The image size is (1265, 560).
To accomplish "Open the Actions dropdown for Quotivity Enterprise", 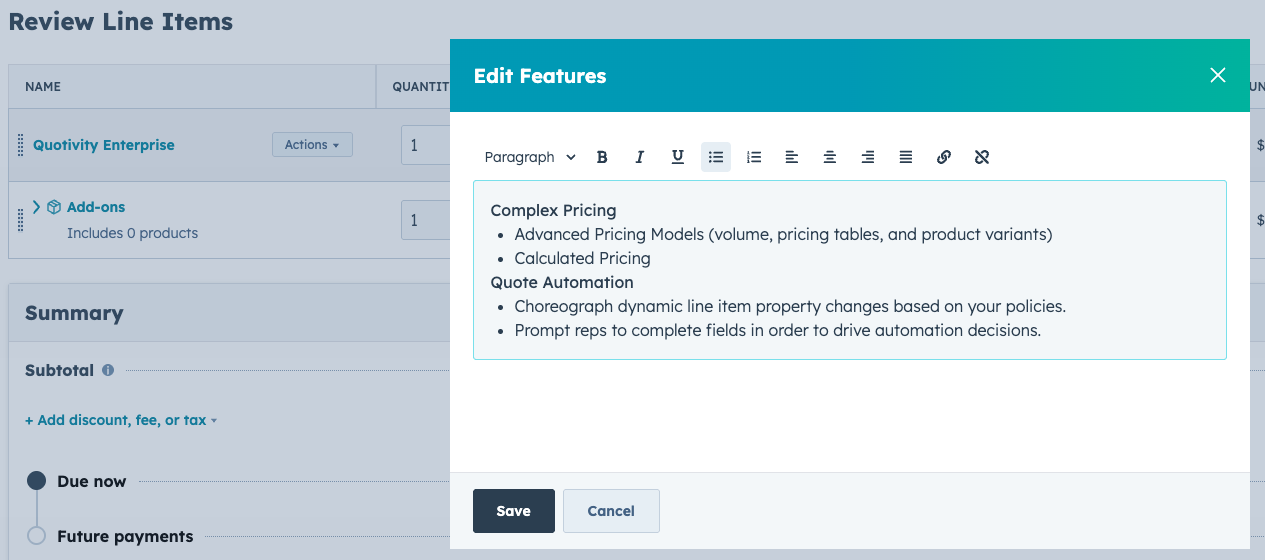I will (x=312, y=145).
